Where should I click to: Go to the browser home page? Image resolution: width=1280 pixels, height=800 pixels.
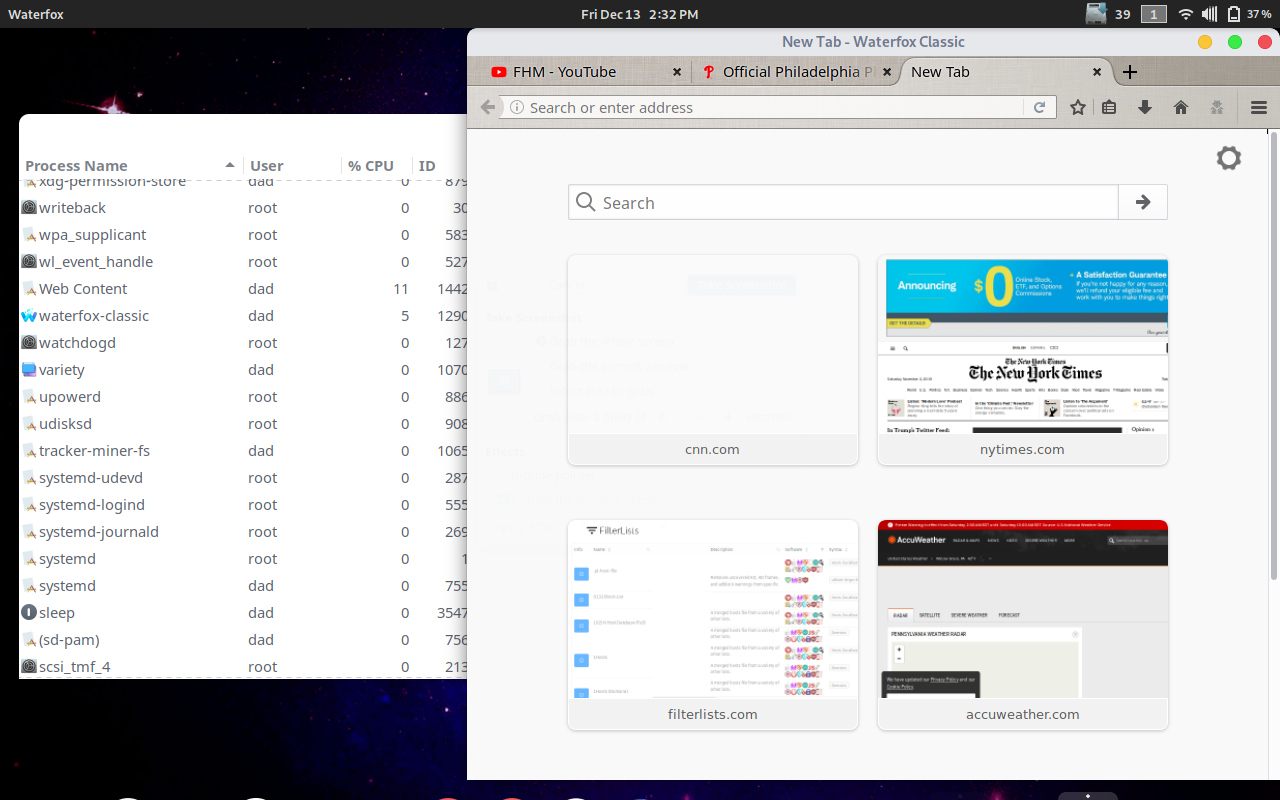click(1181, 106)
